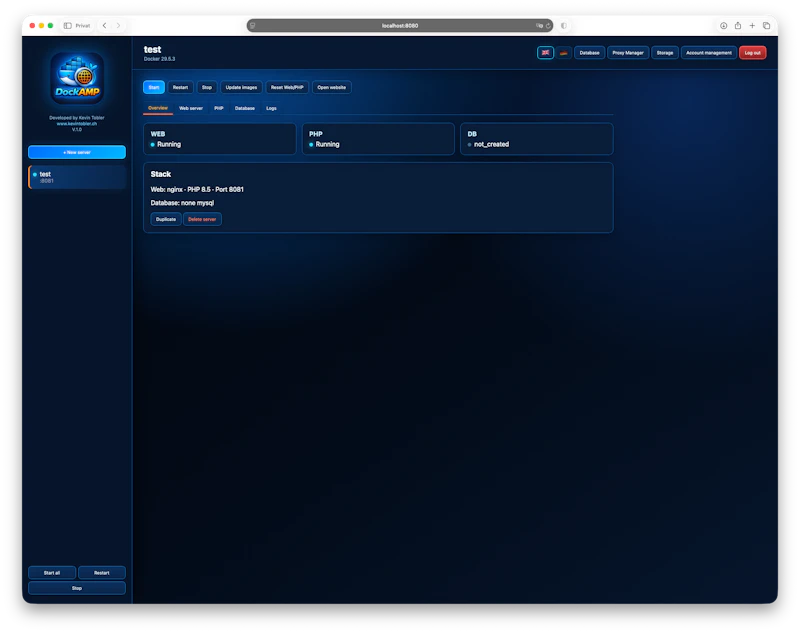
Task: Click the translate icon in address bar
Action: click(x=539, y=26)
